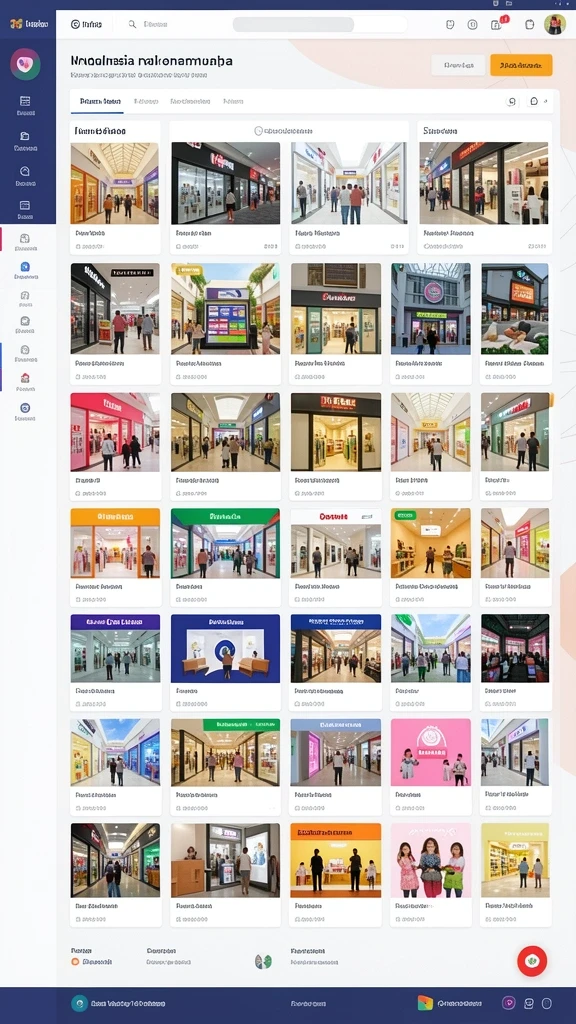The width and height of the screenshot is (576, 1024).
Task: Open thumbnail with pink arch logo and children
Action: click(431, 752)
